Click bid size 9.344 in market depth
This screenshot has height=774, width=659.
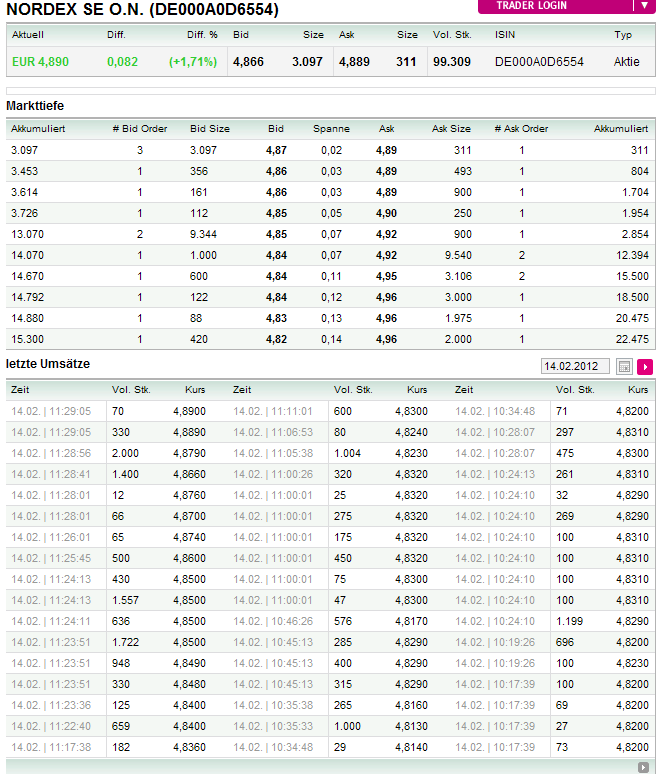click(203, 234)
